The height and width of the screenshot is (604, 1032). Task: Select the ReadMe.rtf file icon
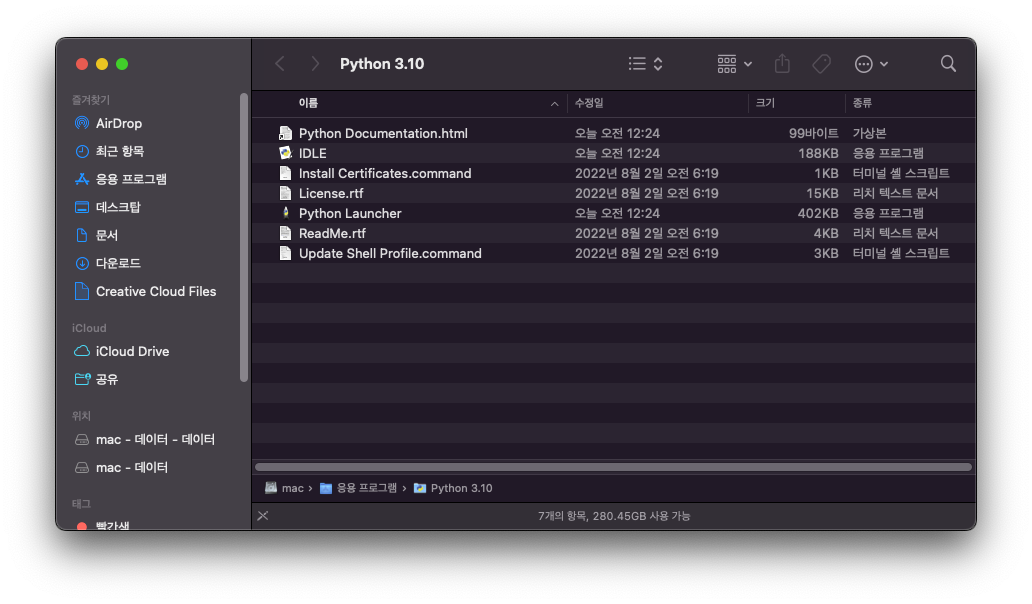285,234
